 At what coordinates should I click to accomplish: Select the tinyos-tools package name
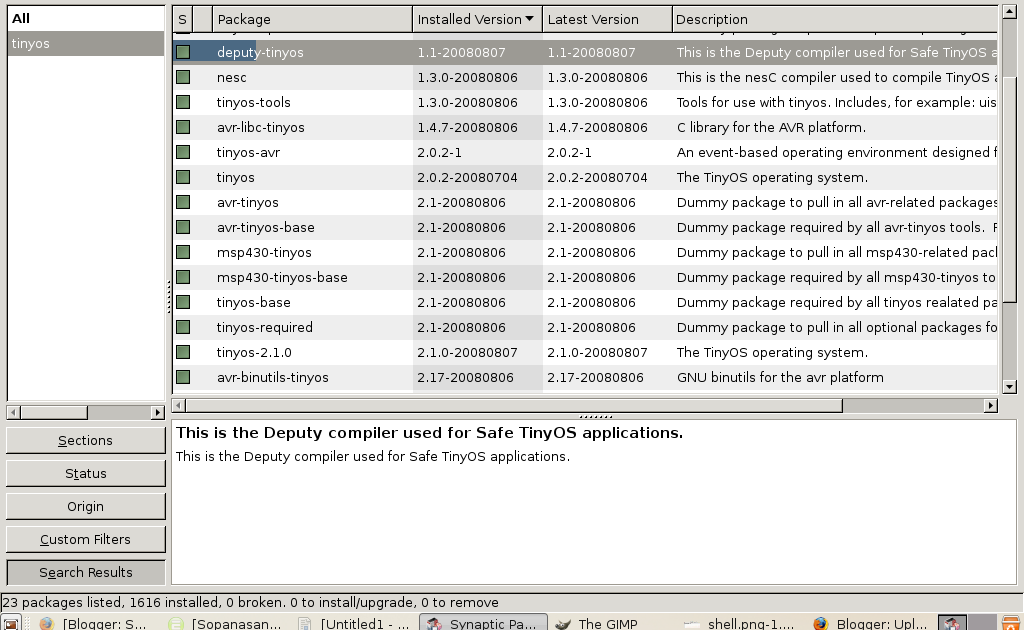pyautogui.click(x=253, y=102)
